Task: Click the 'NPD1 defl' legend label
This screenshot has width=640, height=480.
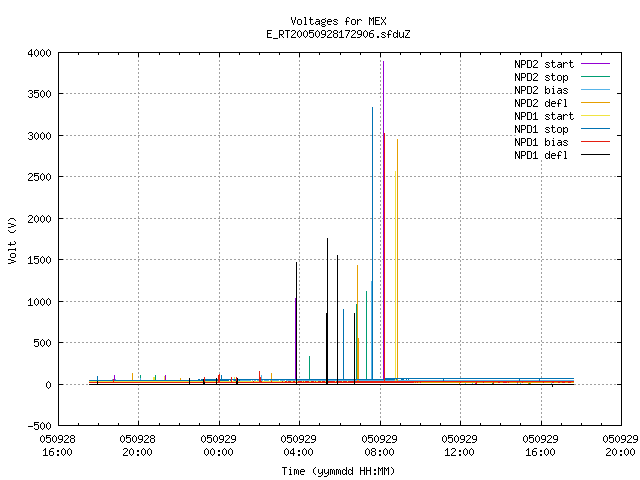Action: pos(541,156)
